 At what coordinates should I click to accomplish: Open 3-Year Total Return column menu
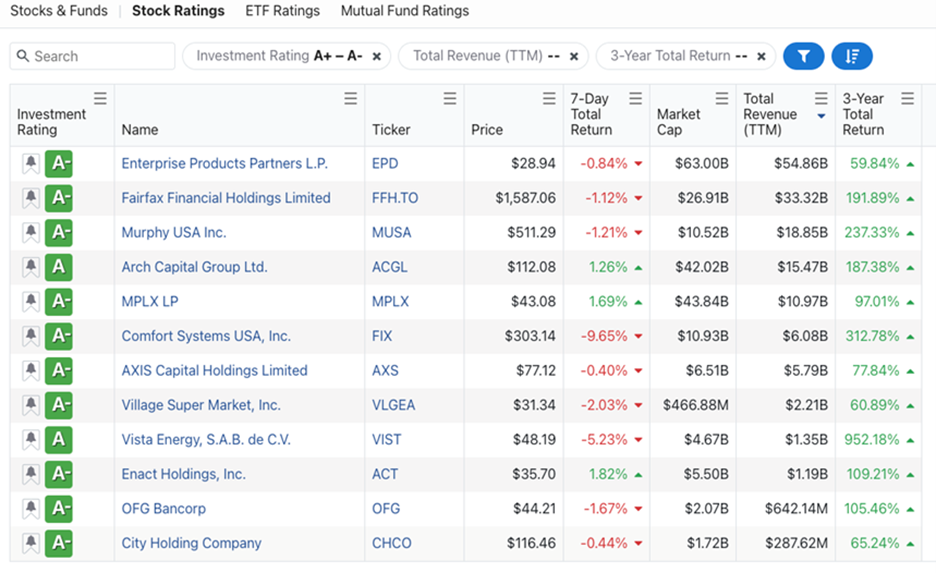pyautogui.click(x=907, y=98)
